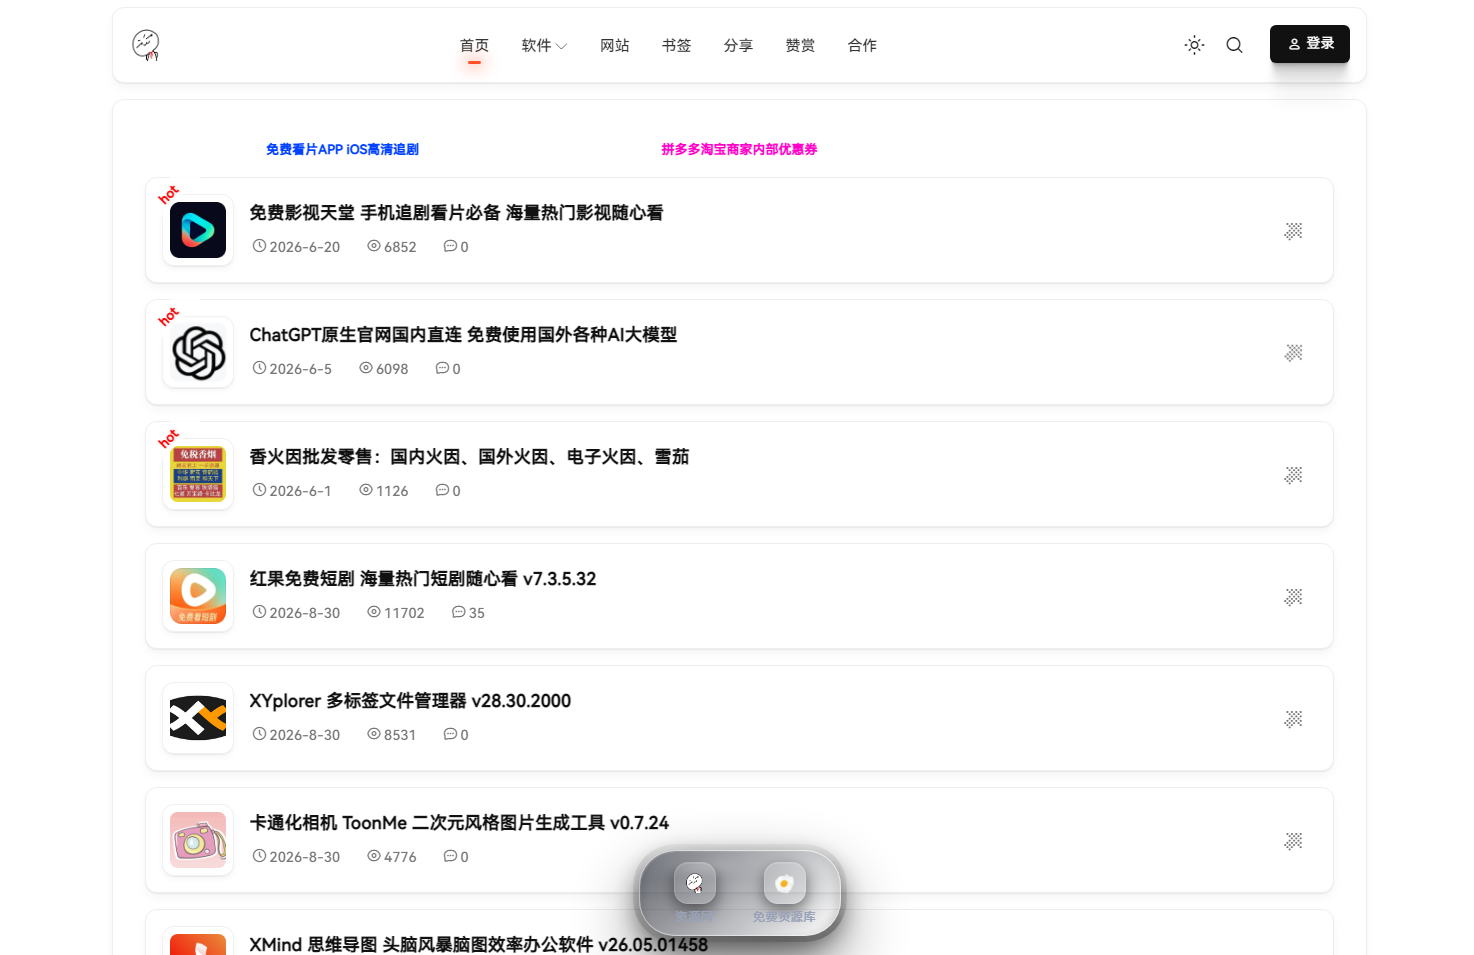Expand the 软件 dropdown menu
The width and height of the screenshot is (1474, 955).
(544, 46)
